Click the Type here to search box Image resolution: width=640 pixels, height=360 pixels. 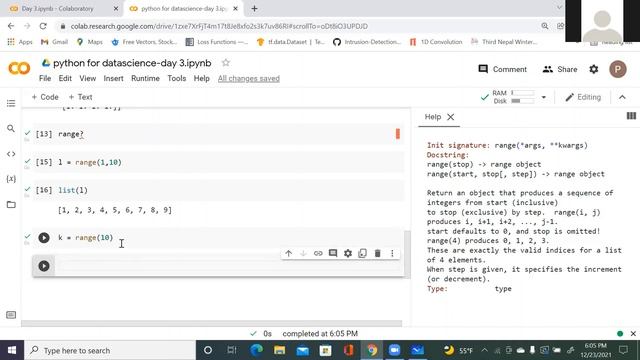[110, 350]
